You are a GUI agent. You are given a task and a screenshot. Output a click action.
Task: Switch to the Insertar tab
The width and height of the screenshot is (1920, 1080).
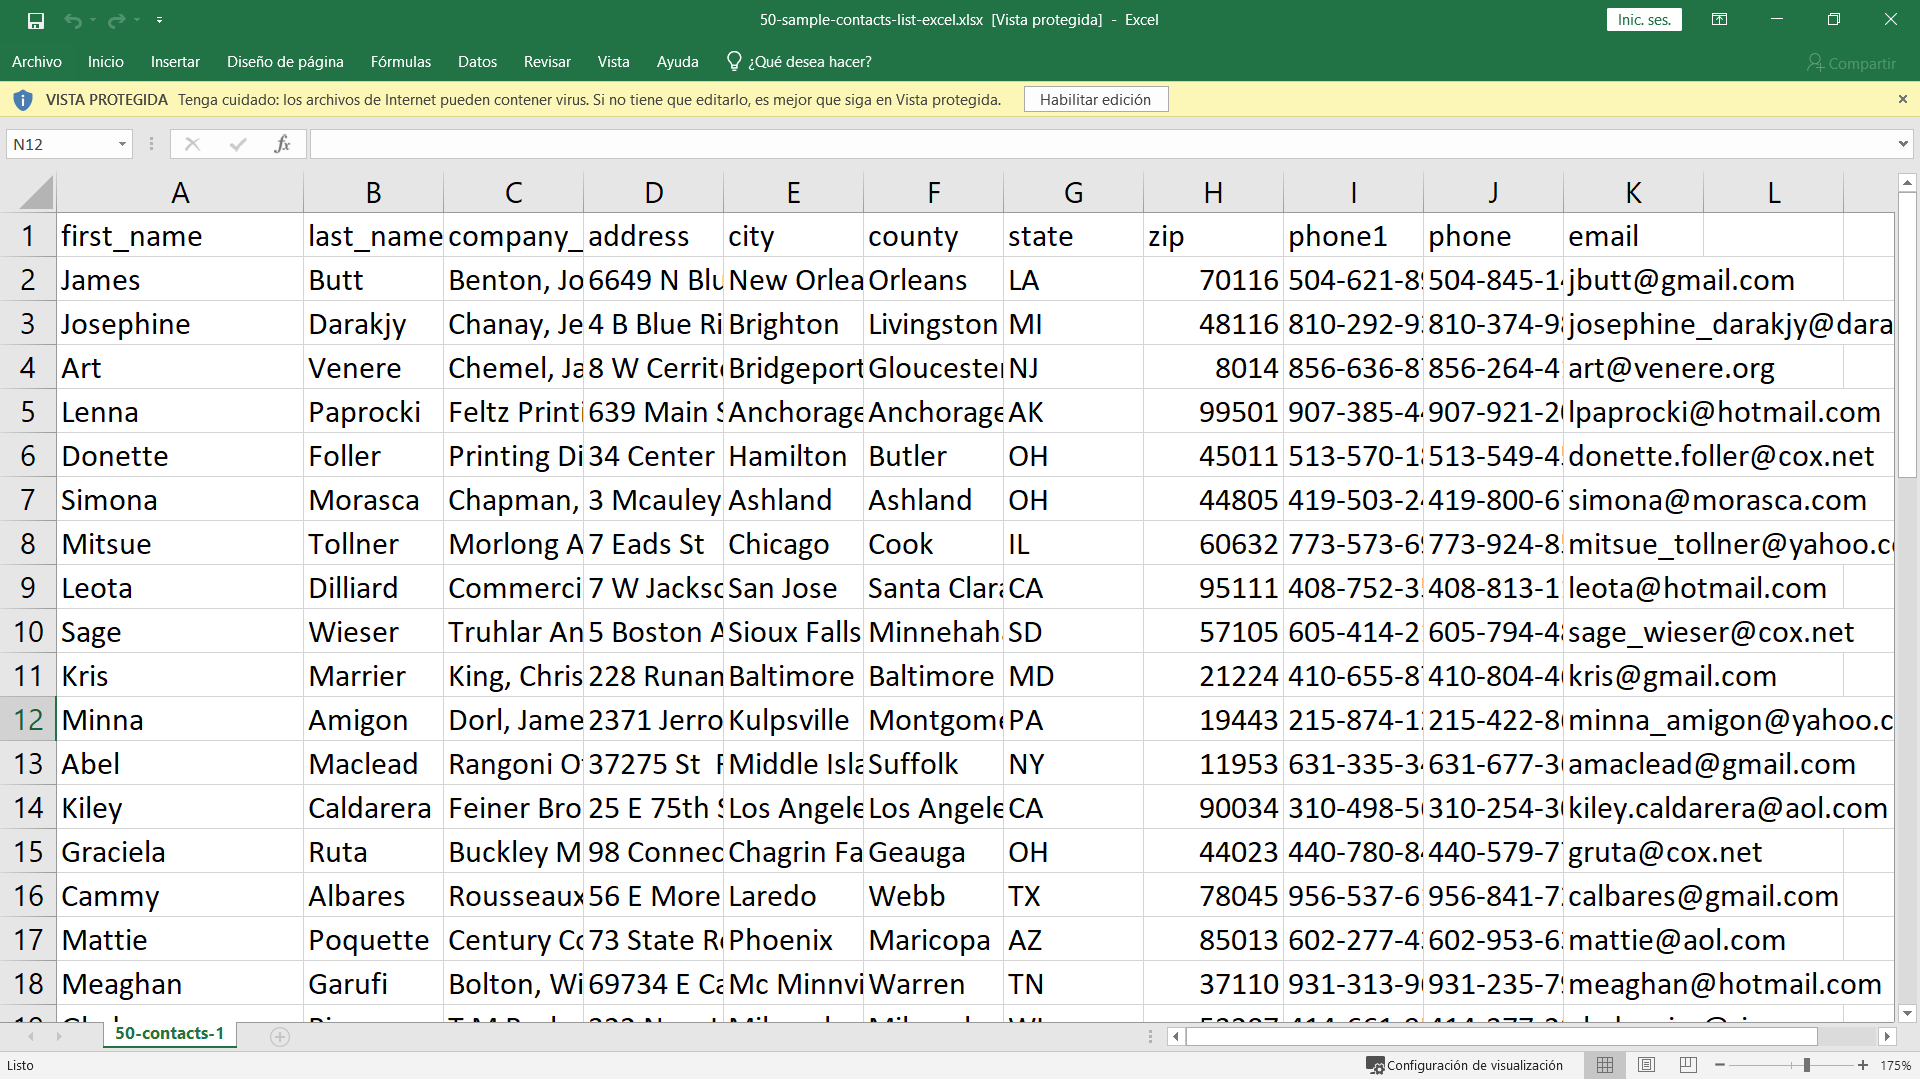pyautogui.click(x=175, y=62)
